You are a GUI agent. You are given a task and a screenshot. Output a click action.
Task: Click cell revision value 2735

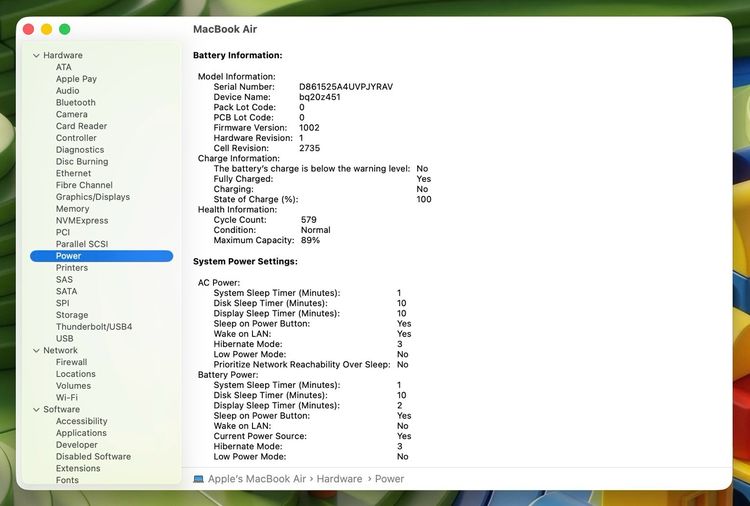309,148
